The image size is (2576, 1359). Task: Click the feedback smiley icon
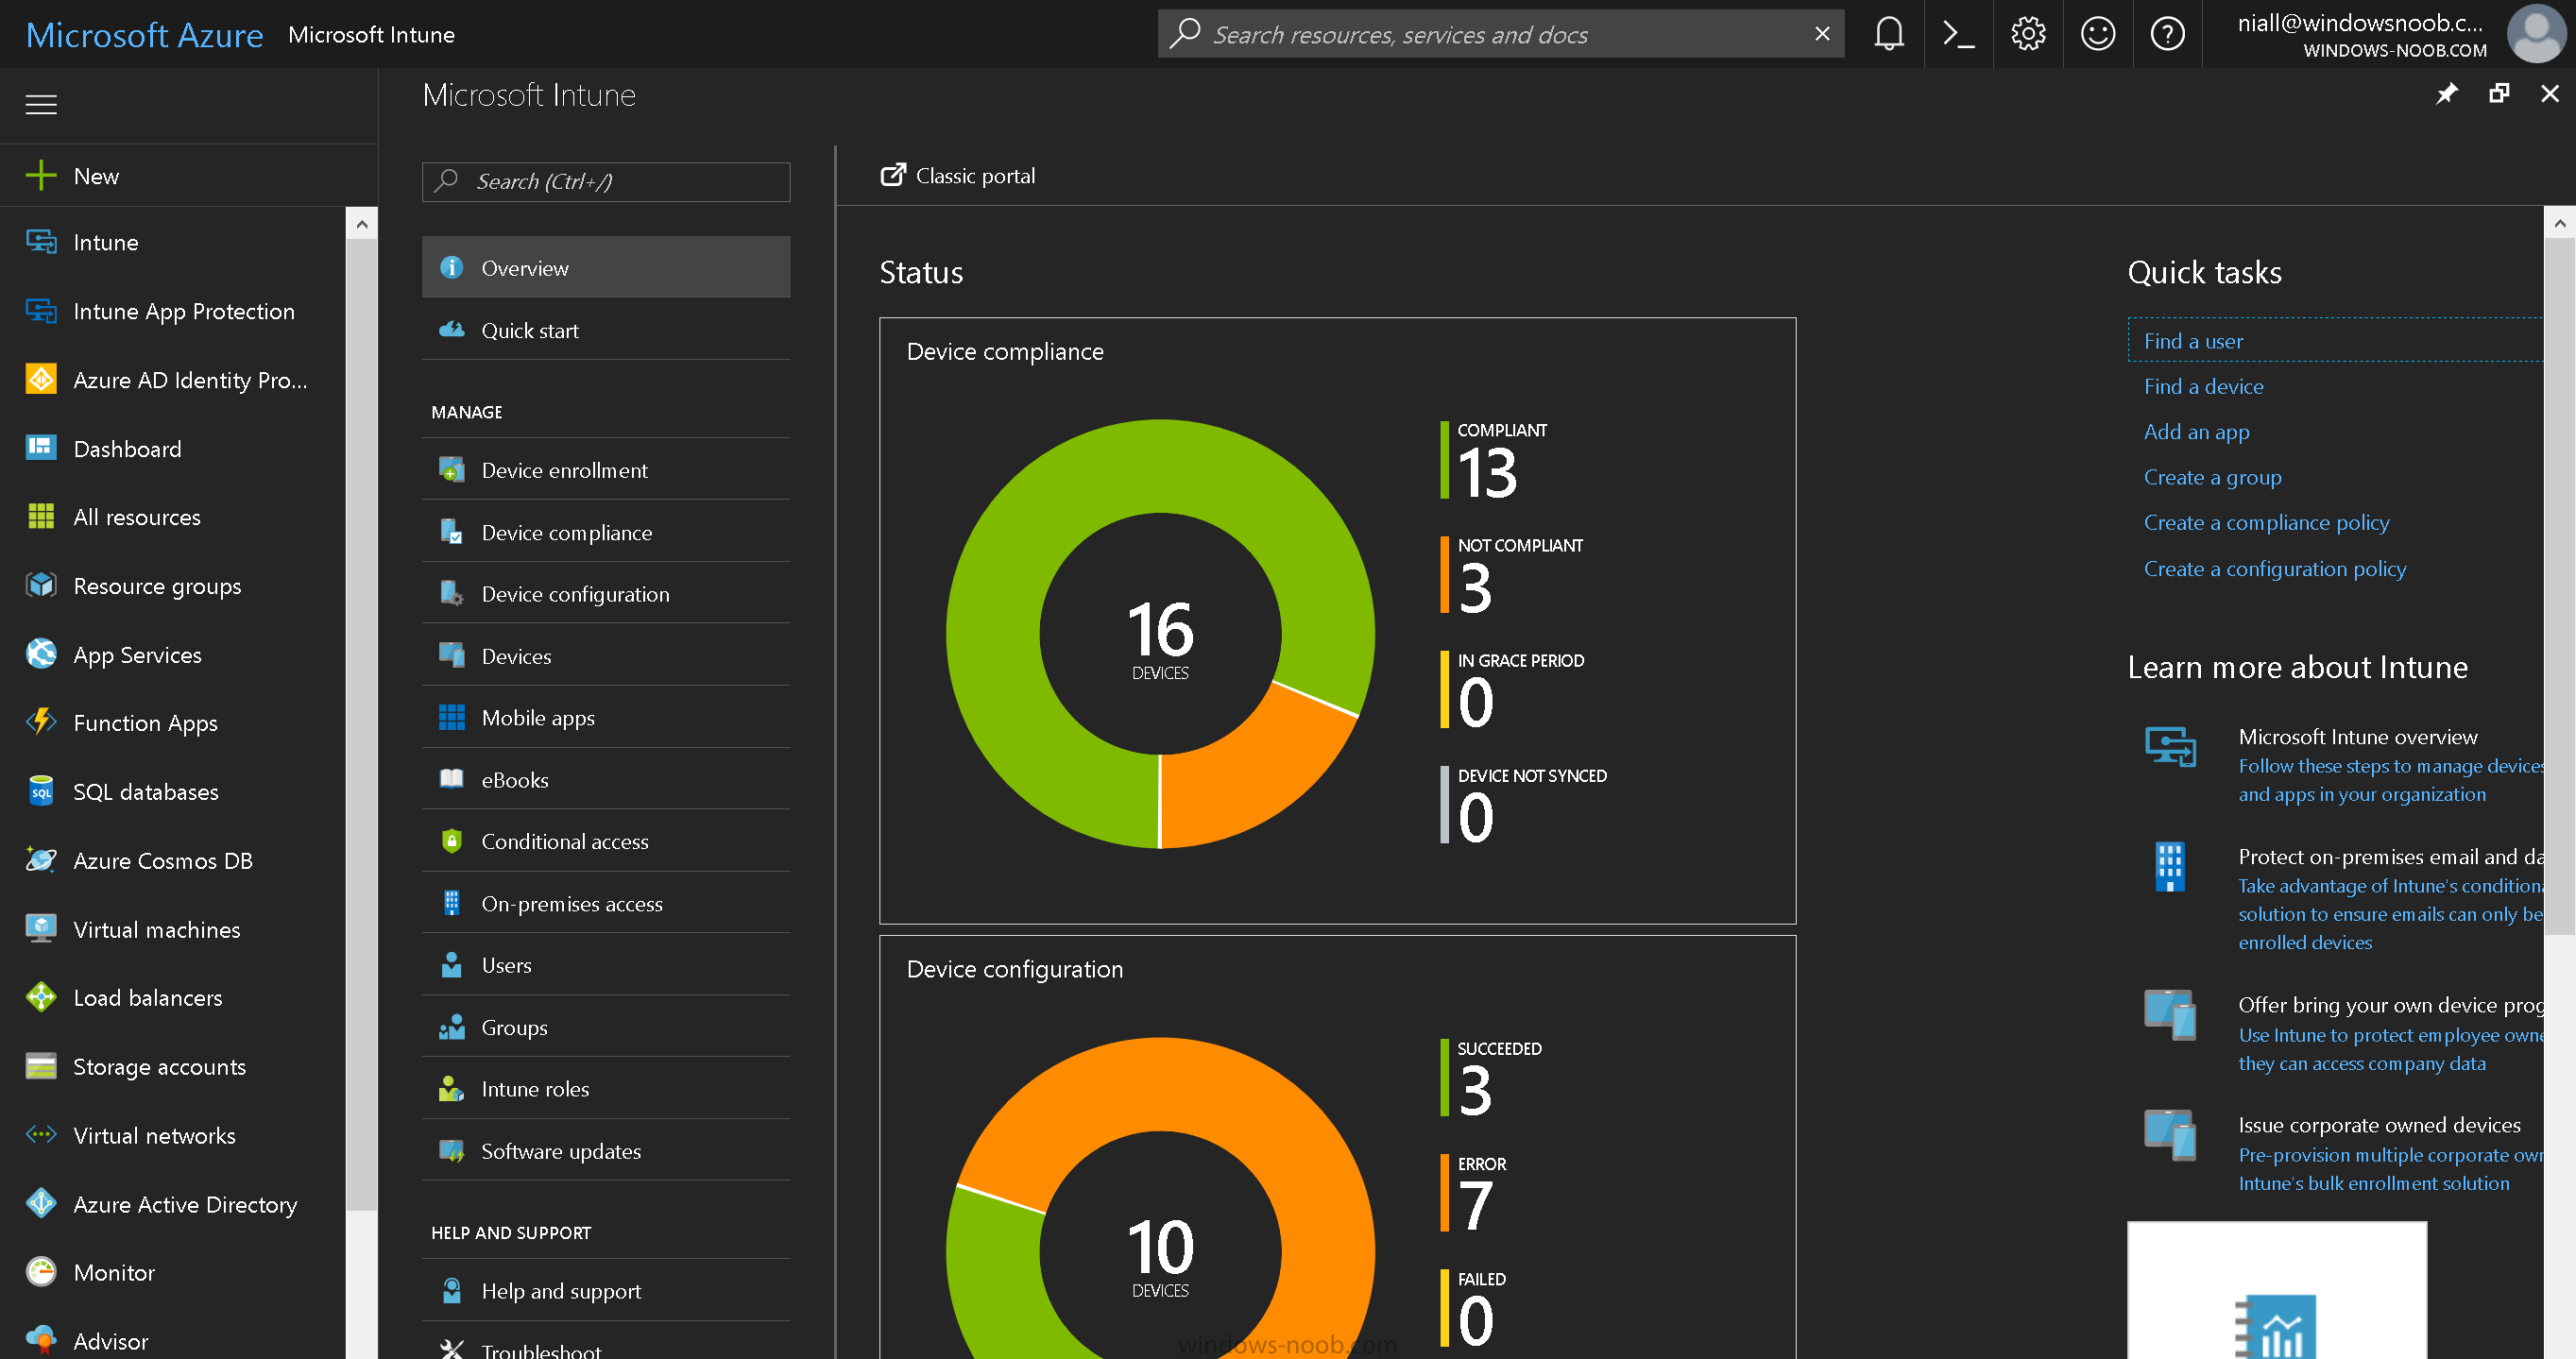(x=2097, y=34)
